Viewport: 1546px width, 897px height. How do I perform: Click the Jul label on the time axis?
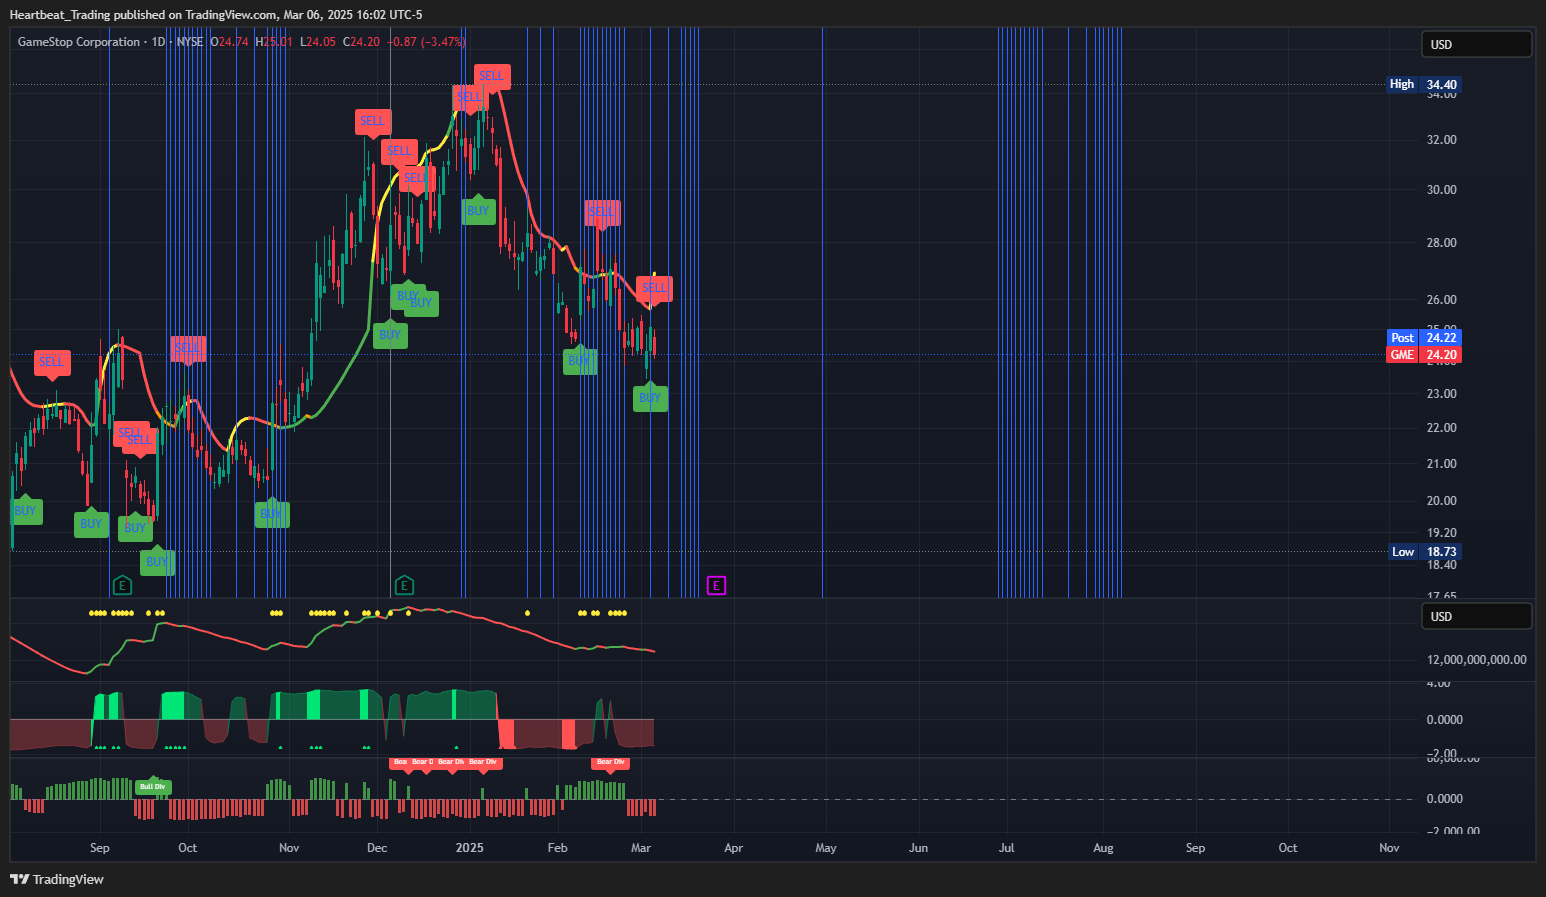tap(1006, 848)
